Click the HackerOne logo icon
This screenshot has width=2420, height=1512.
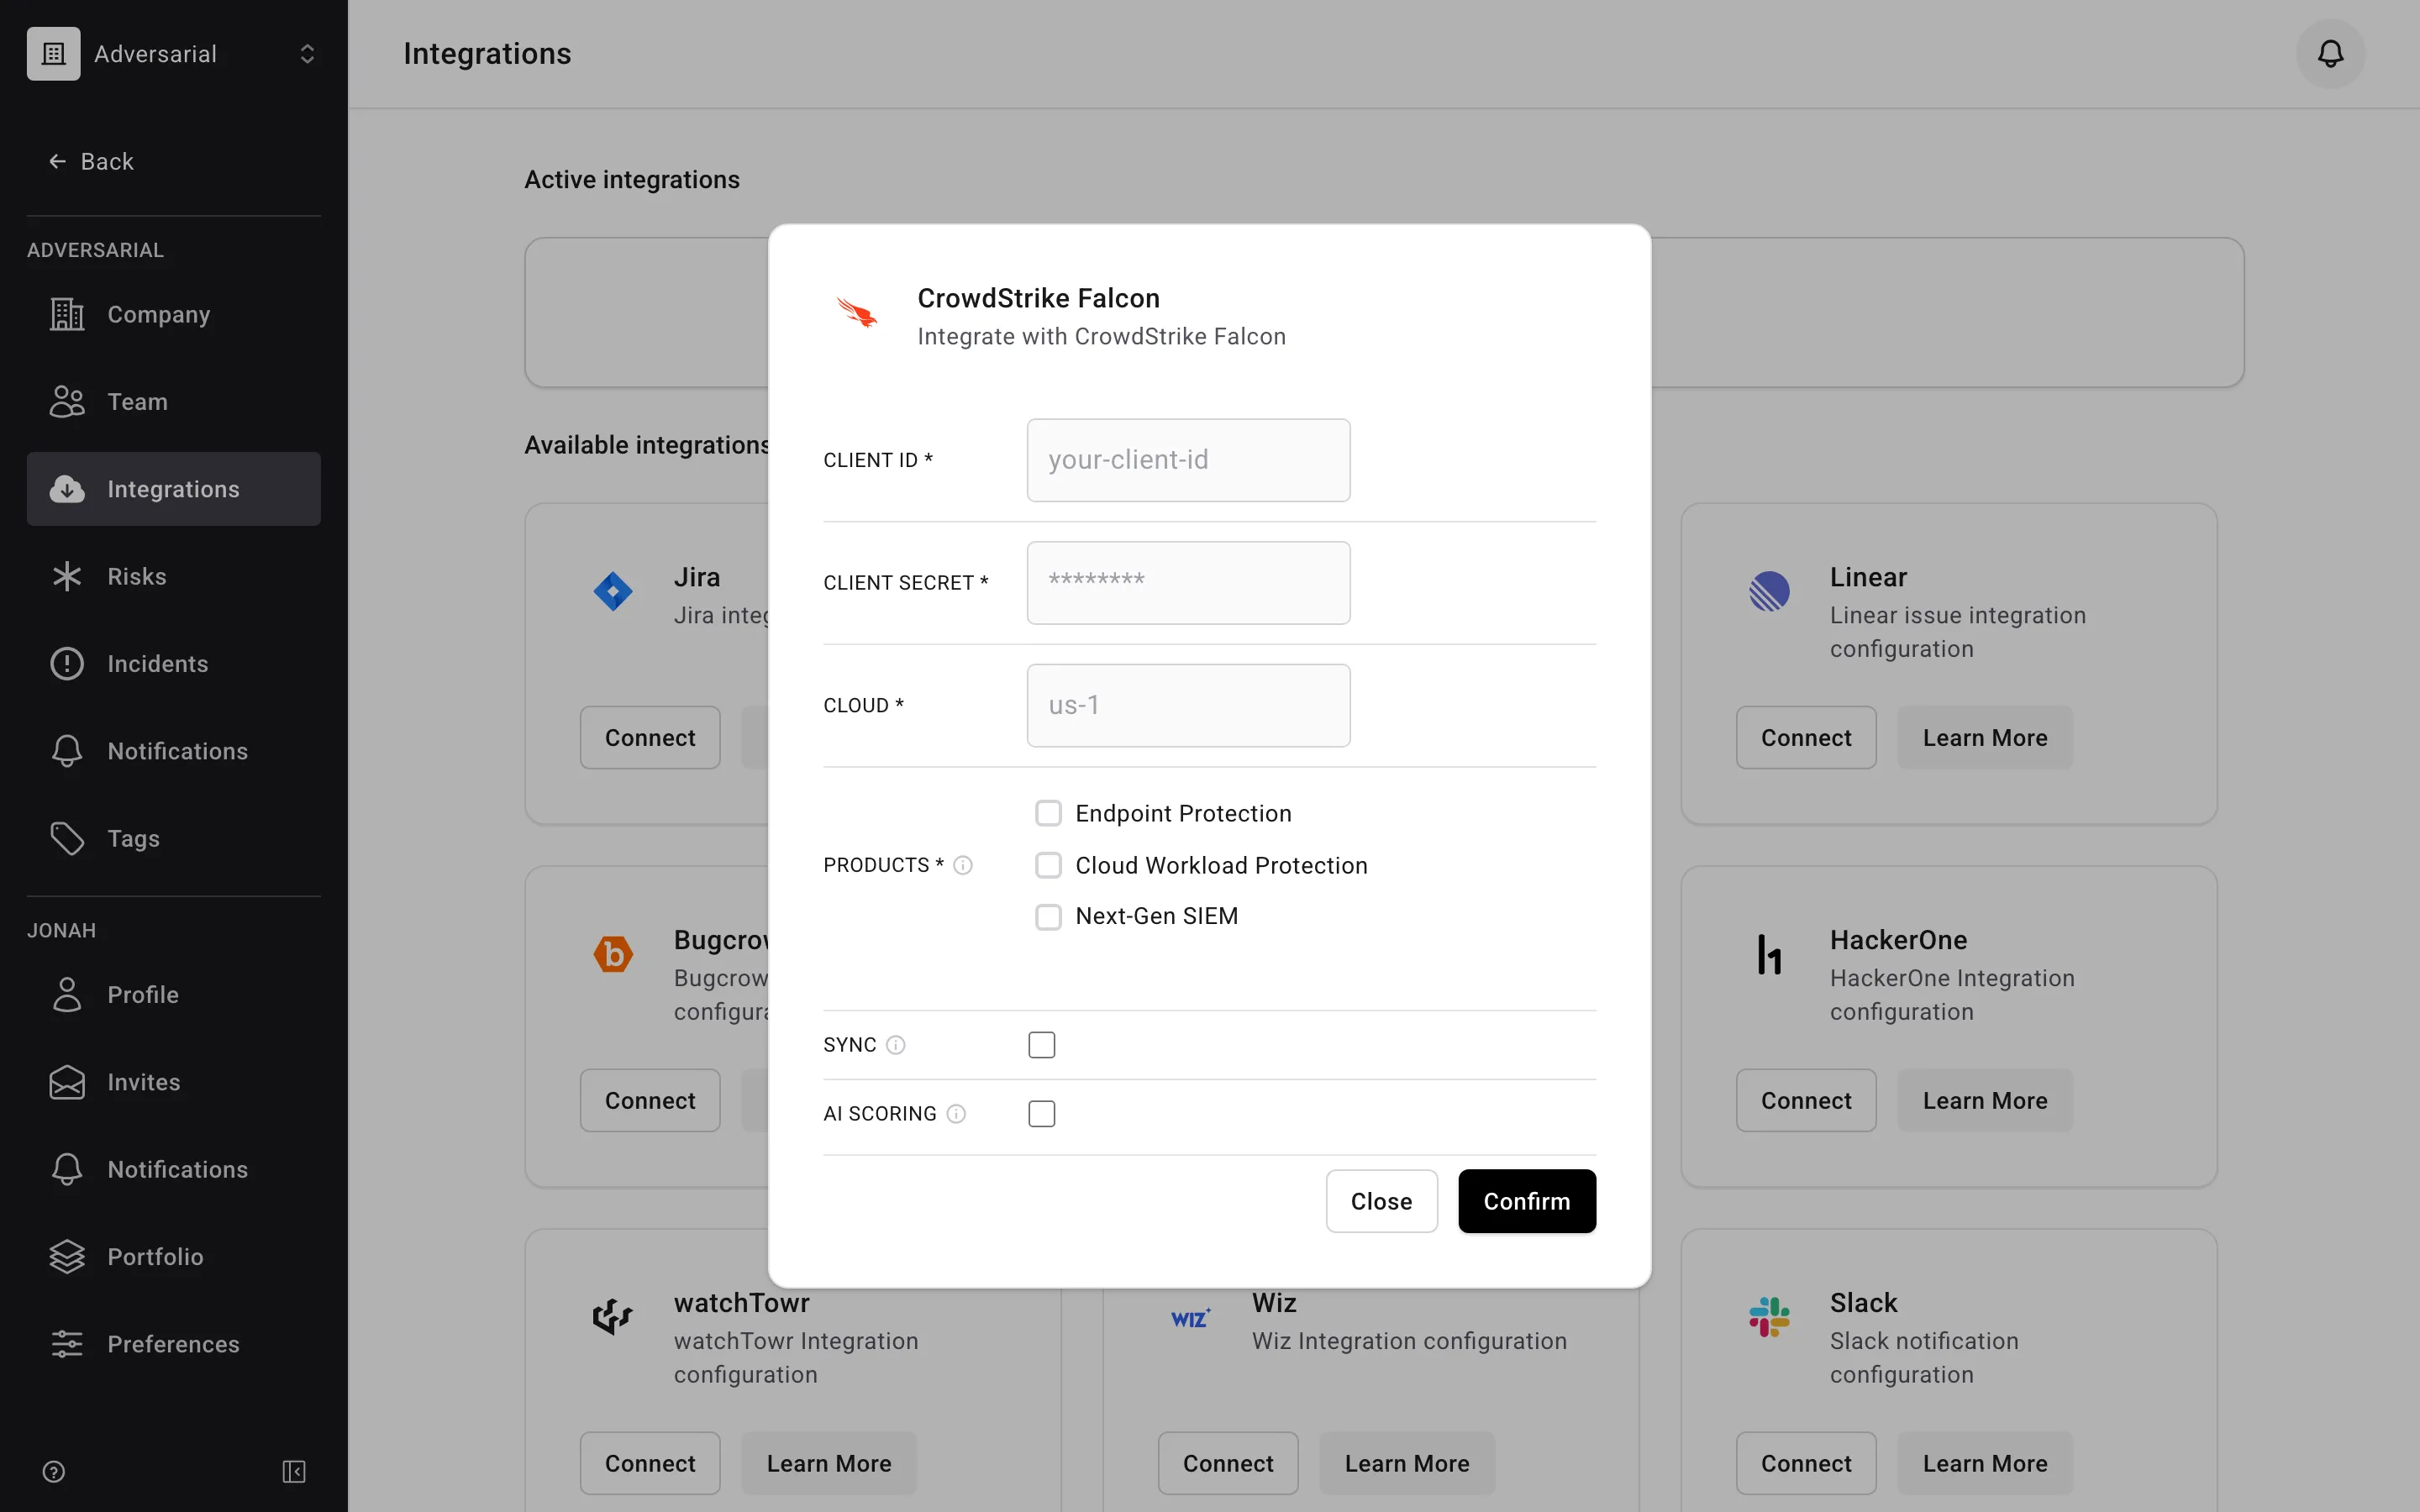click(x=1769, y=954)
